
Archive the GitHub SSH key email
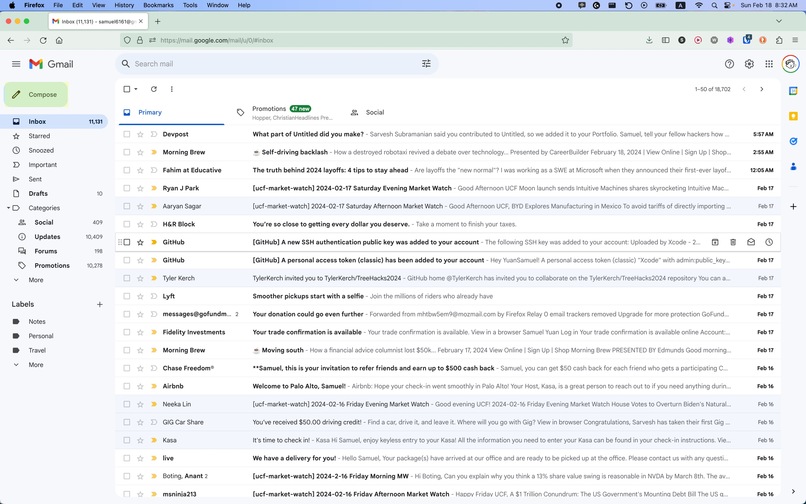(715, 242)
